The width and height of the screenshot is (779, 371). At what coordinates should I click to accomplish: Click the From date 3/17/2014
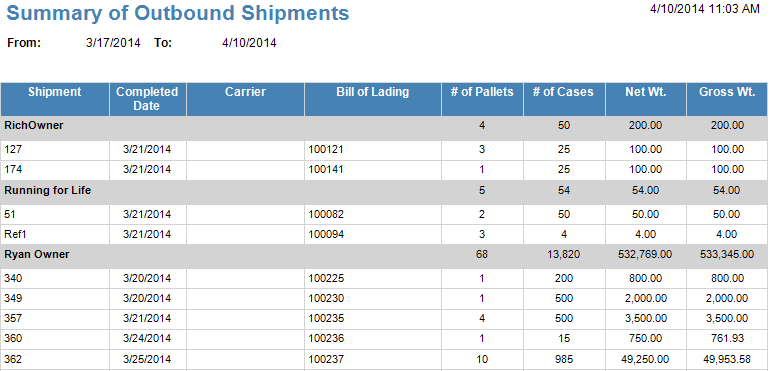click(x=113, y=43)
